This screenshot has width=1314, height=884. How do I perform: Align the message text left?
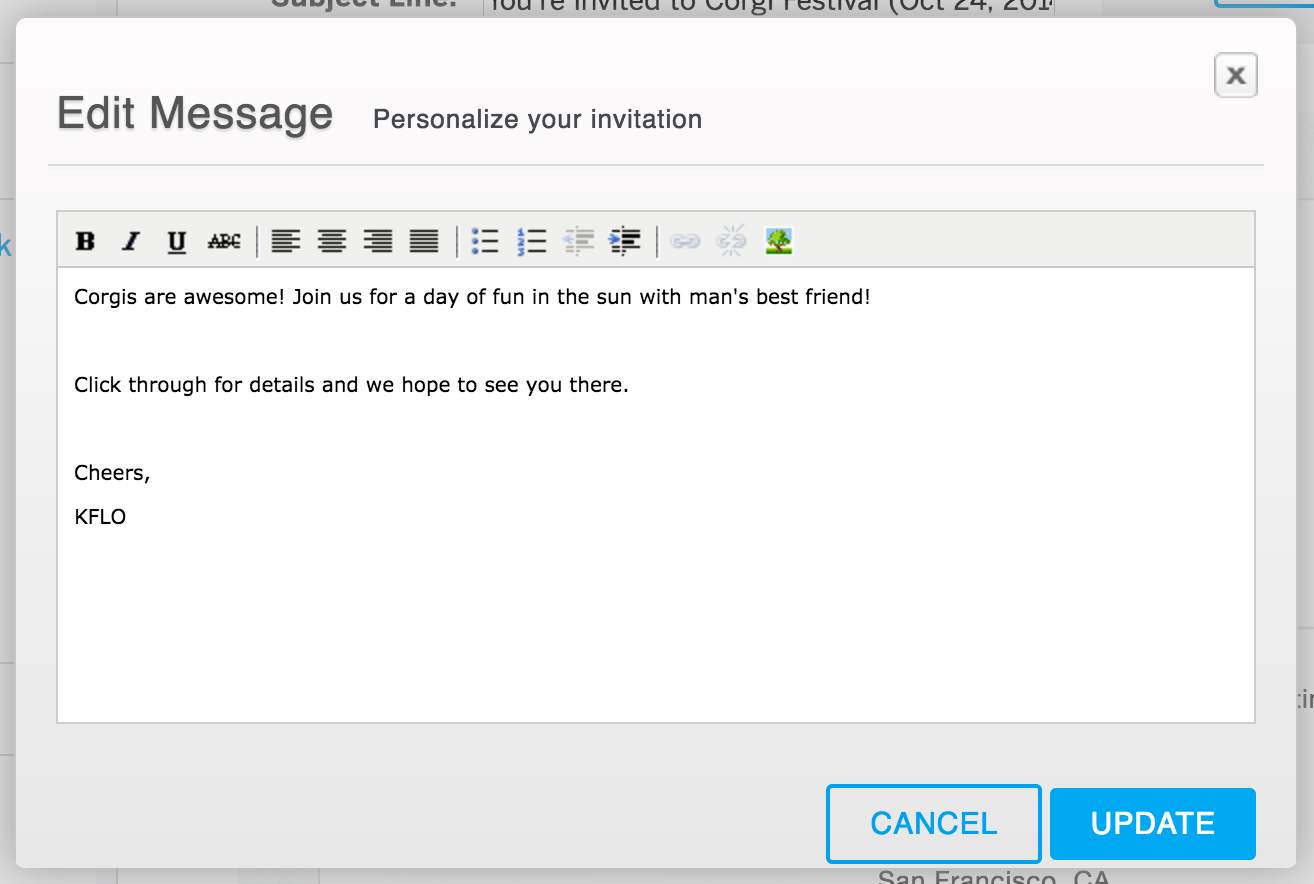click(x=285, y=240)
